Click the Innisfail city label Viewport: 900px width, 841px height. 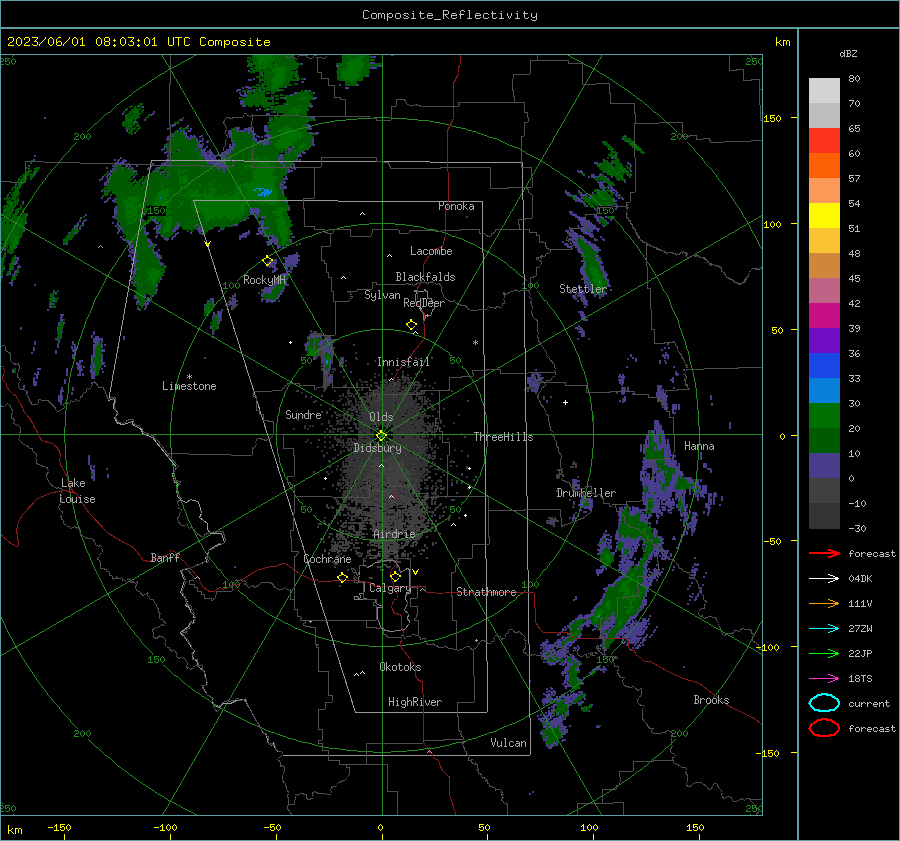[x=404, y=362]
